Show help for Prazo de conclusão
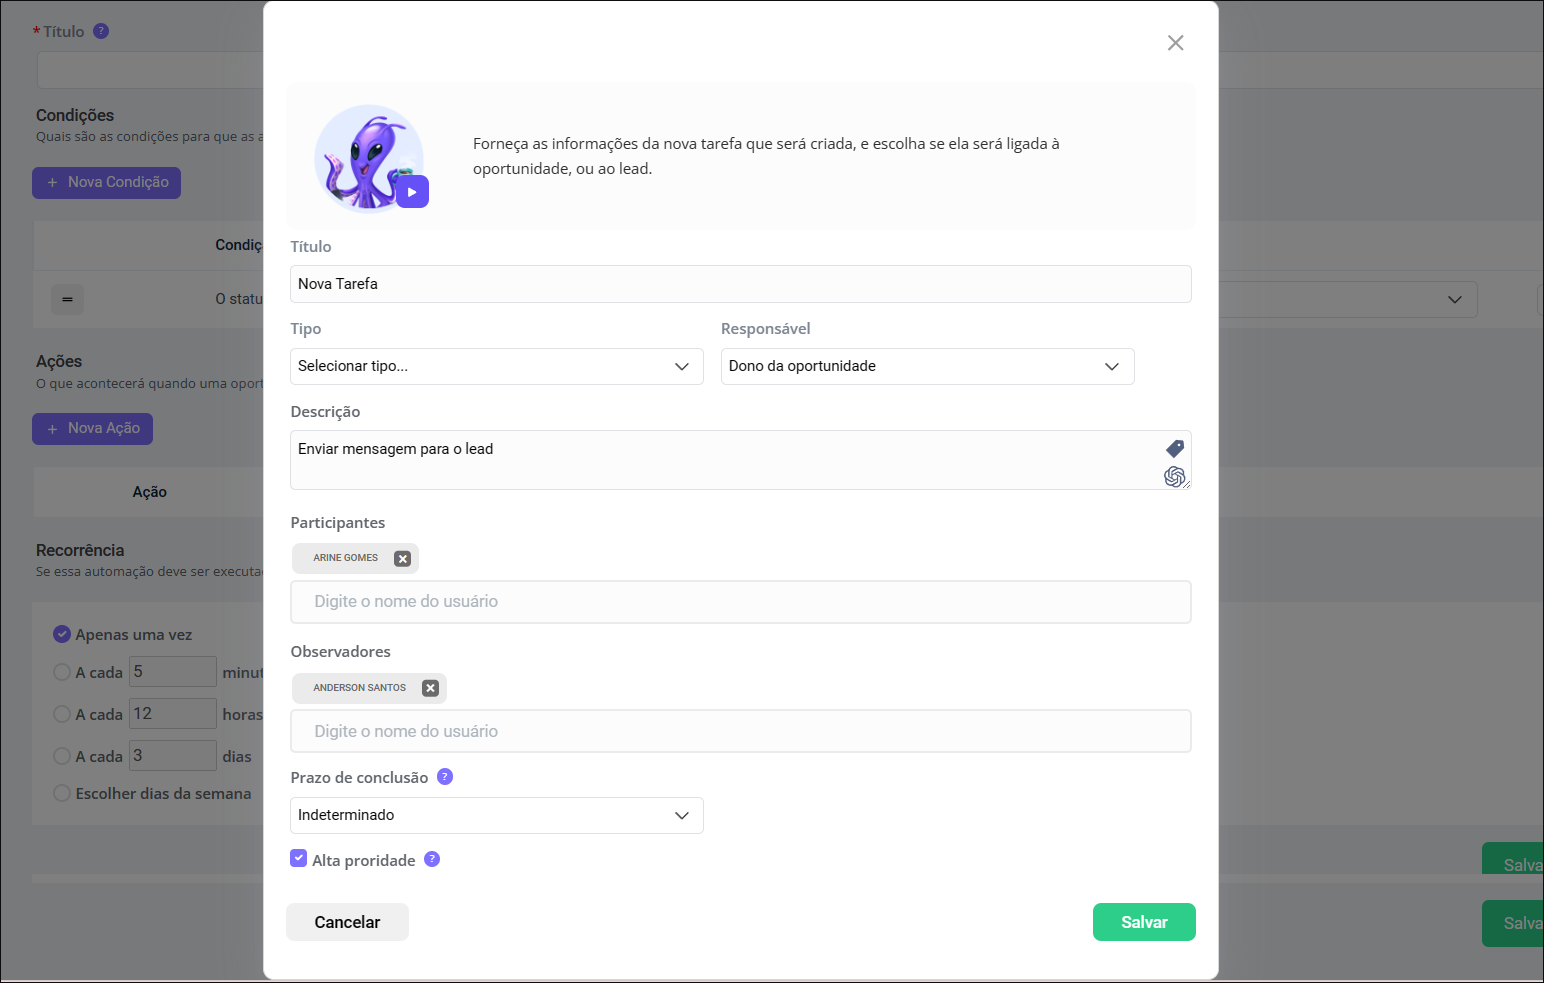1544x983 pixels. 445,777
